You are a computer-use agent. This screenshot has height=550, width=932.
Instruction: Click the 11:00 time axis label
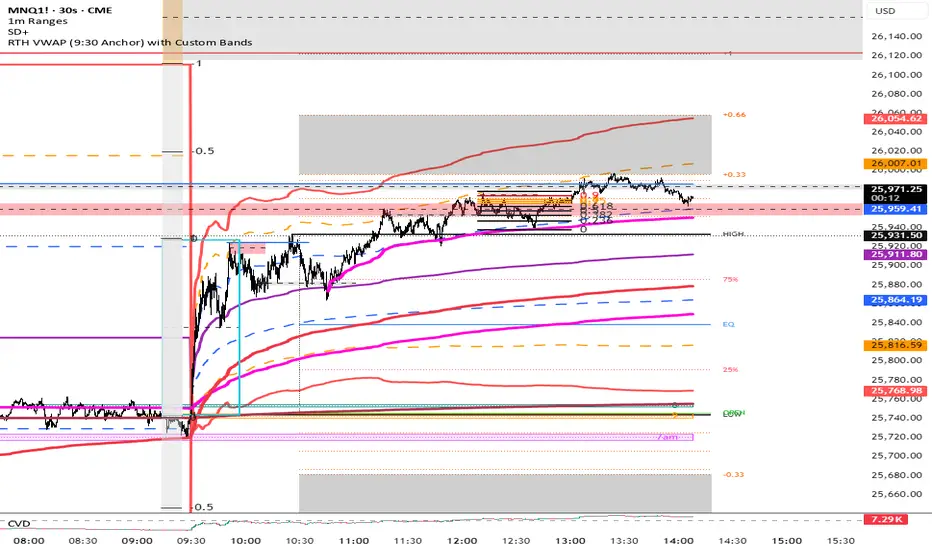354,541
